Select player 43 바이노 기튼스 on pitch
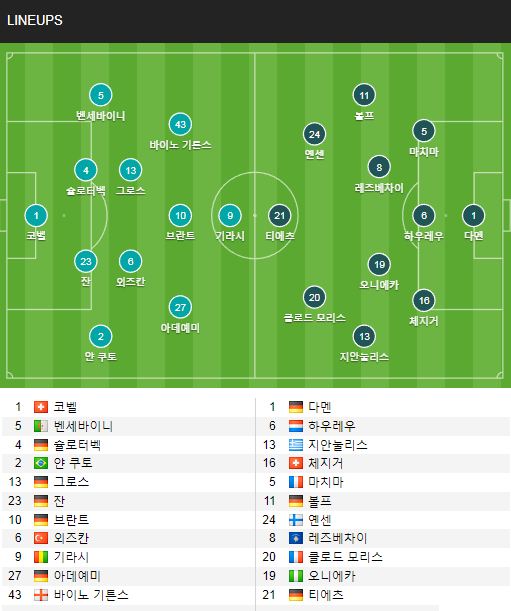Viewport: 511px width, 611px height. click(x=180, y=124)
